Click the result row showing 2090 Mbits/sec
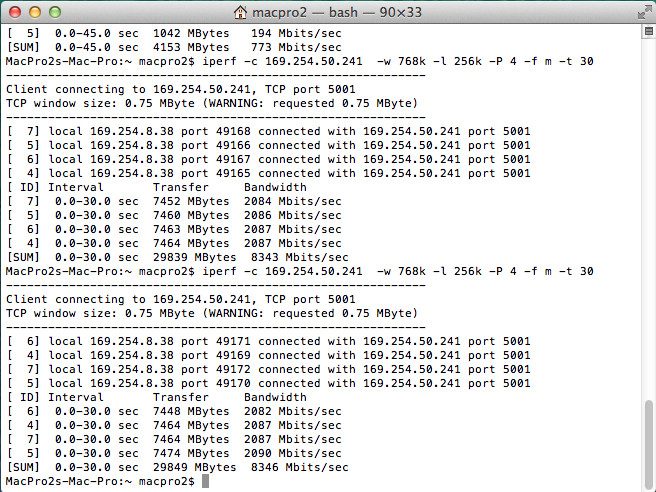The width and height of the screenshot is (656, 492). click(174, 453)
